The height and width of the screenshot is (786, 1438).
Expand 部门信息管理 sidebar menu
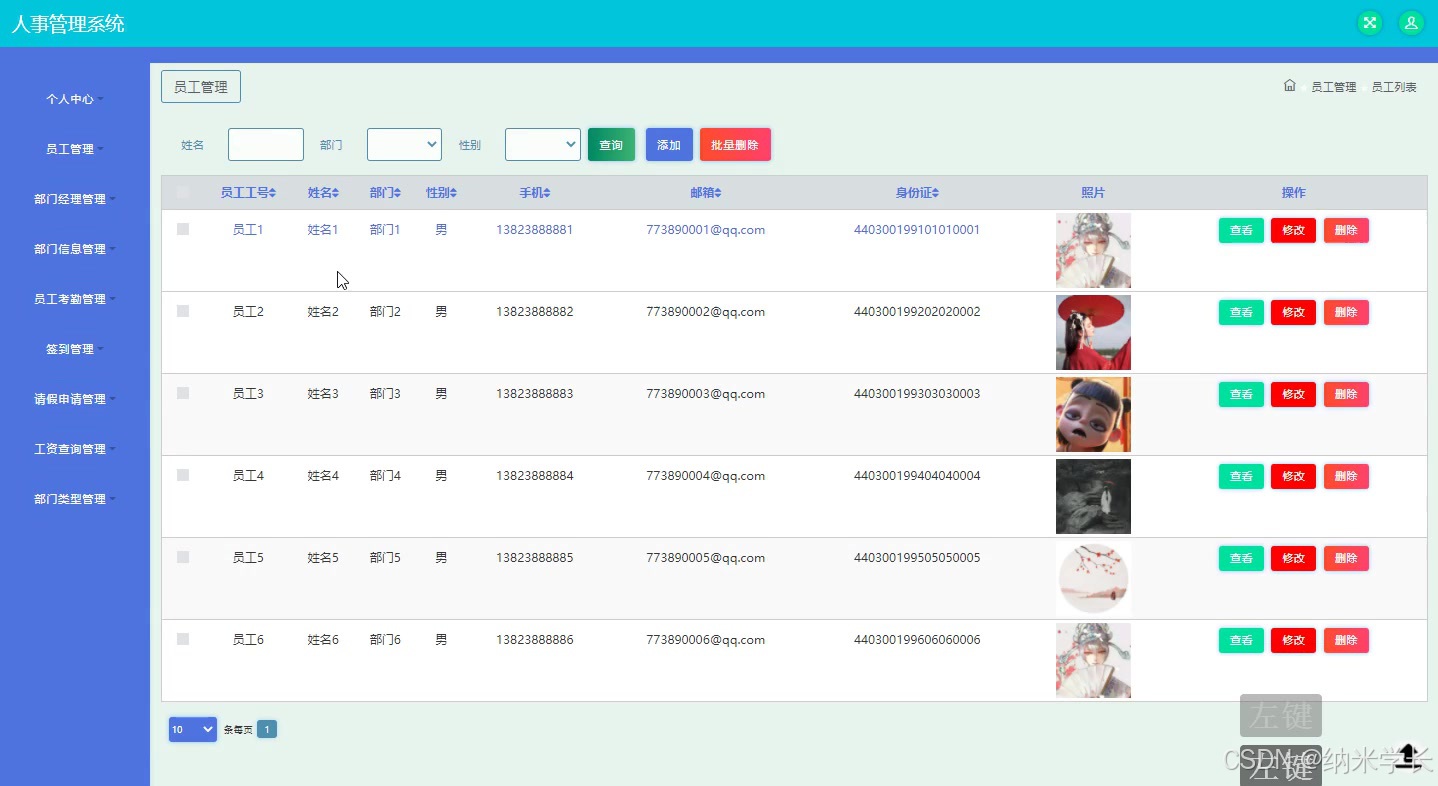pyautogui.click(x=74, y=249)
